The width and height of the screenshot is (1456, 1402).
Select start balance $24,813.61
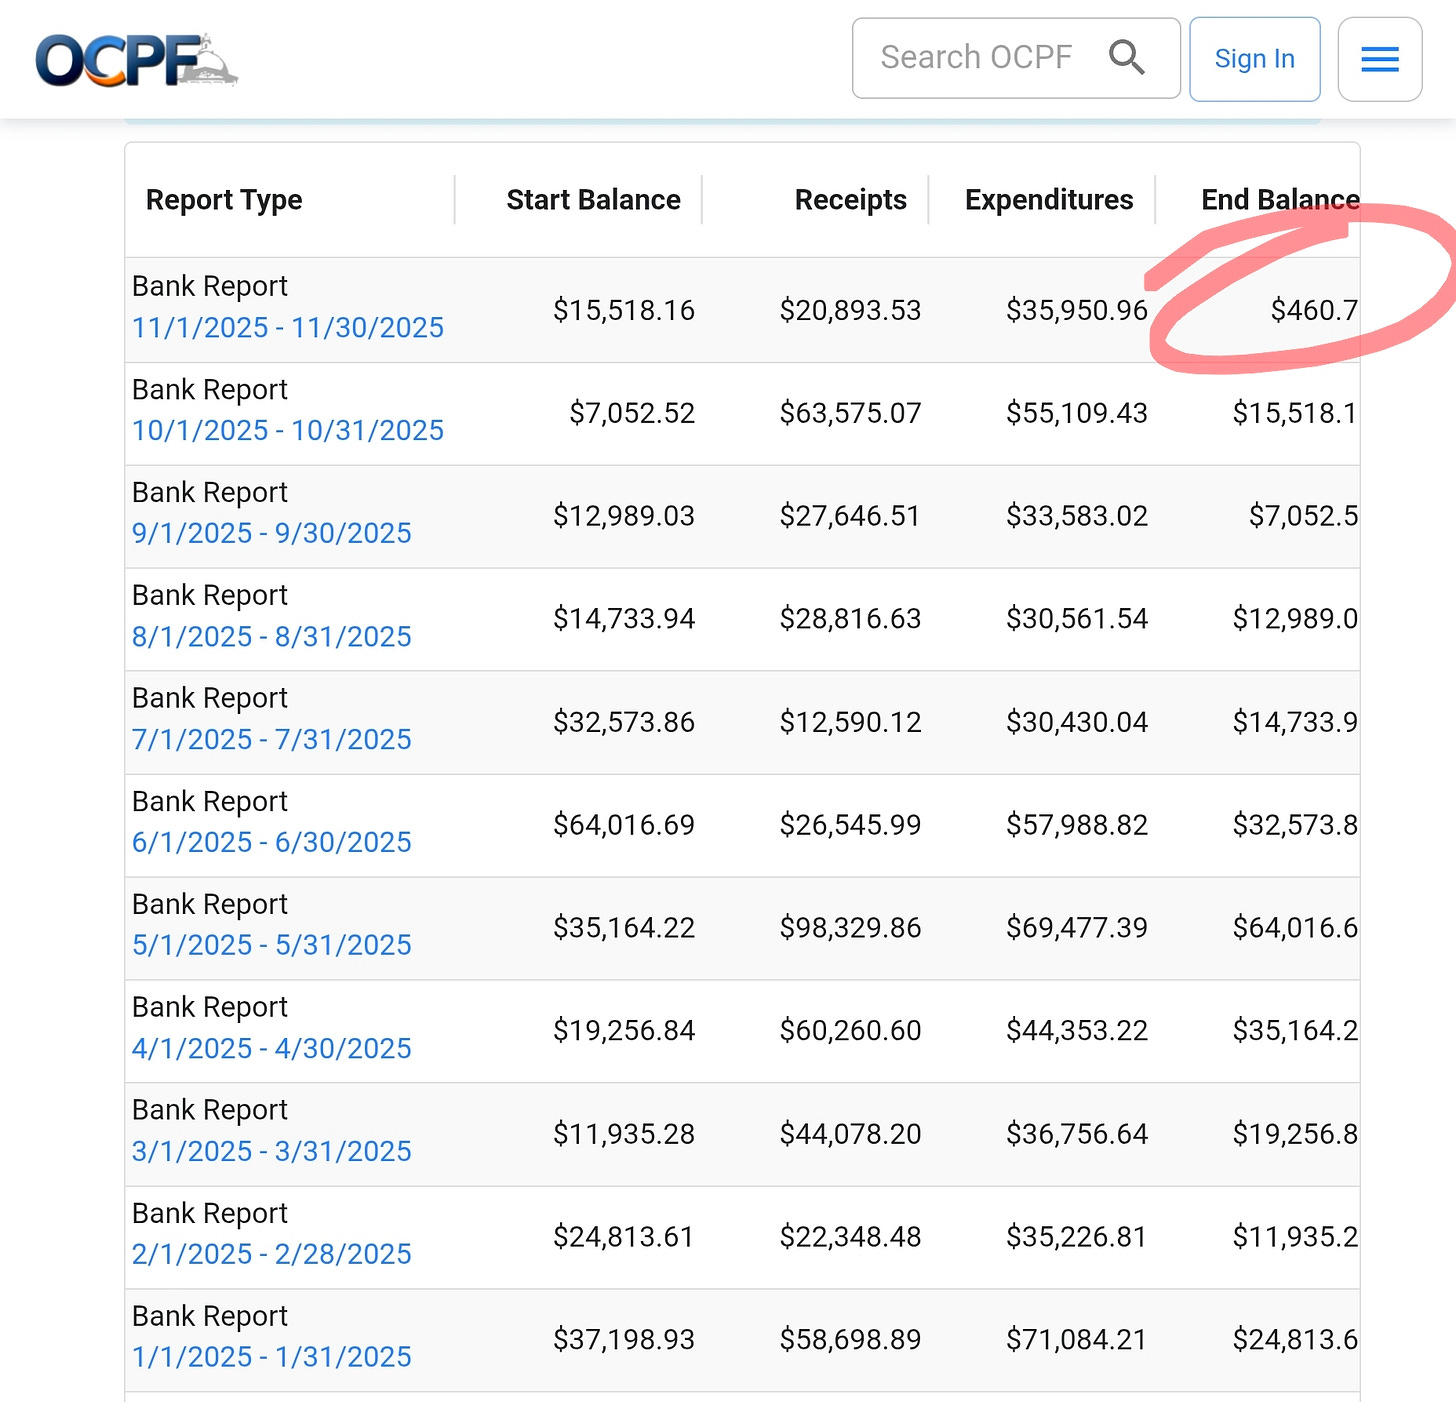[624, 1237]
